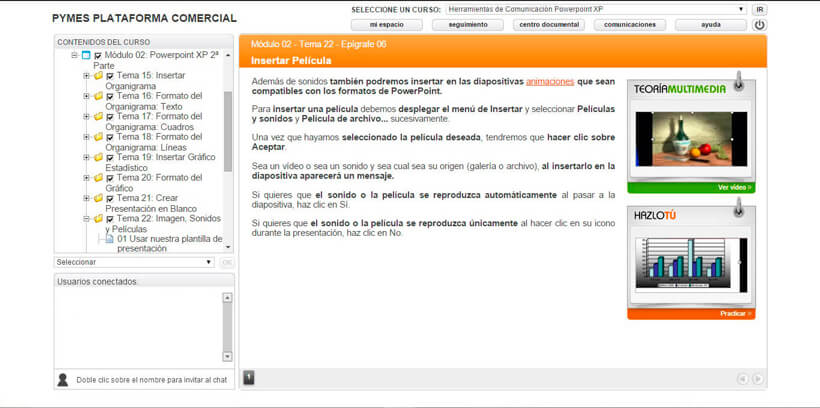Image resolution: width=820 pixels, height=408 pixels.
Task: Open the 'comunicaciones' menu
Action: point(630,25)
